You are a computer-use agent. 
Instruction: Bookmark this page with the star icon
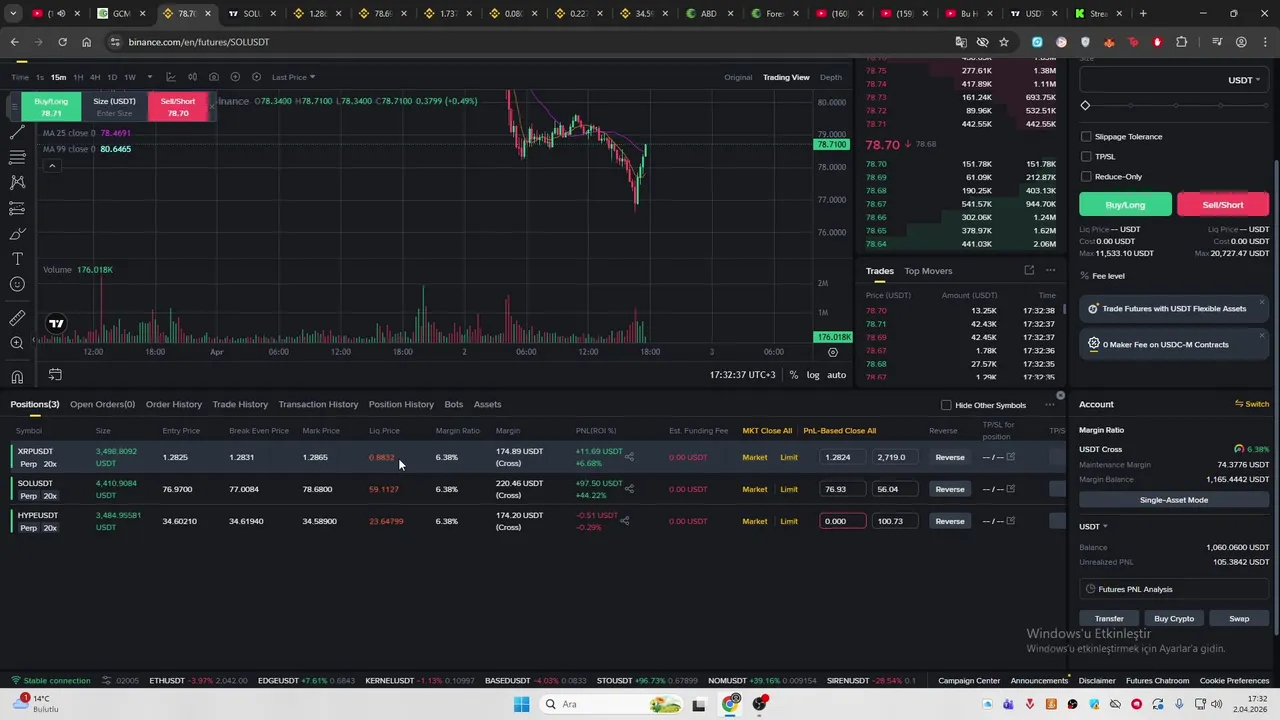(x=1004, y=42)
